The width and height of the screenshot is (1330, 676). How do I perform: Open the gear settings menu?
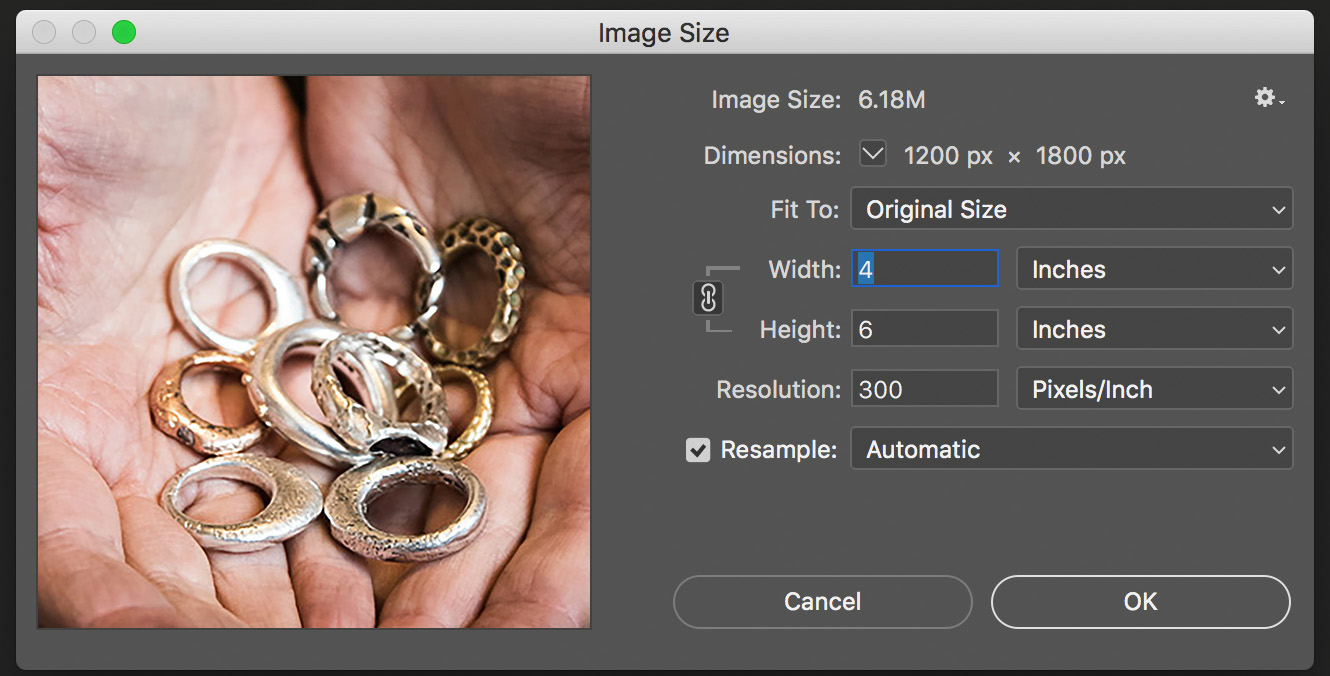pos(1269,98)
